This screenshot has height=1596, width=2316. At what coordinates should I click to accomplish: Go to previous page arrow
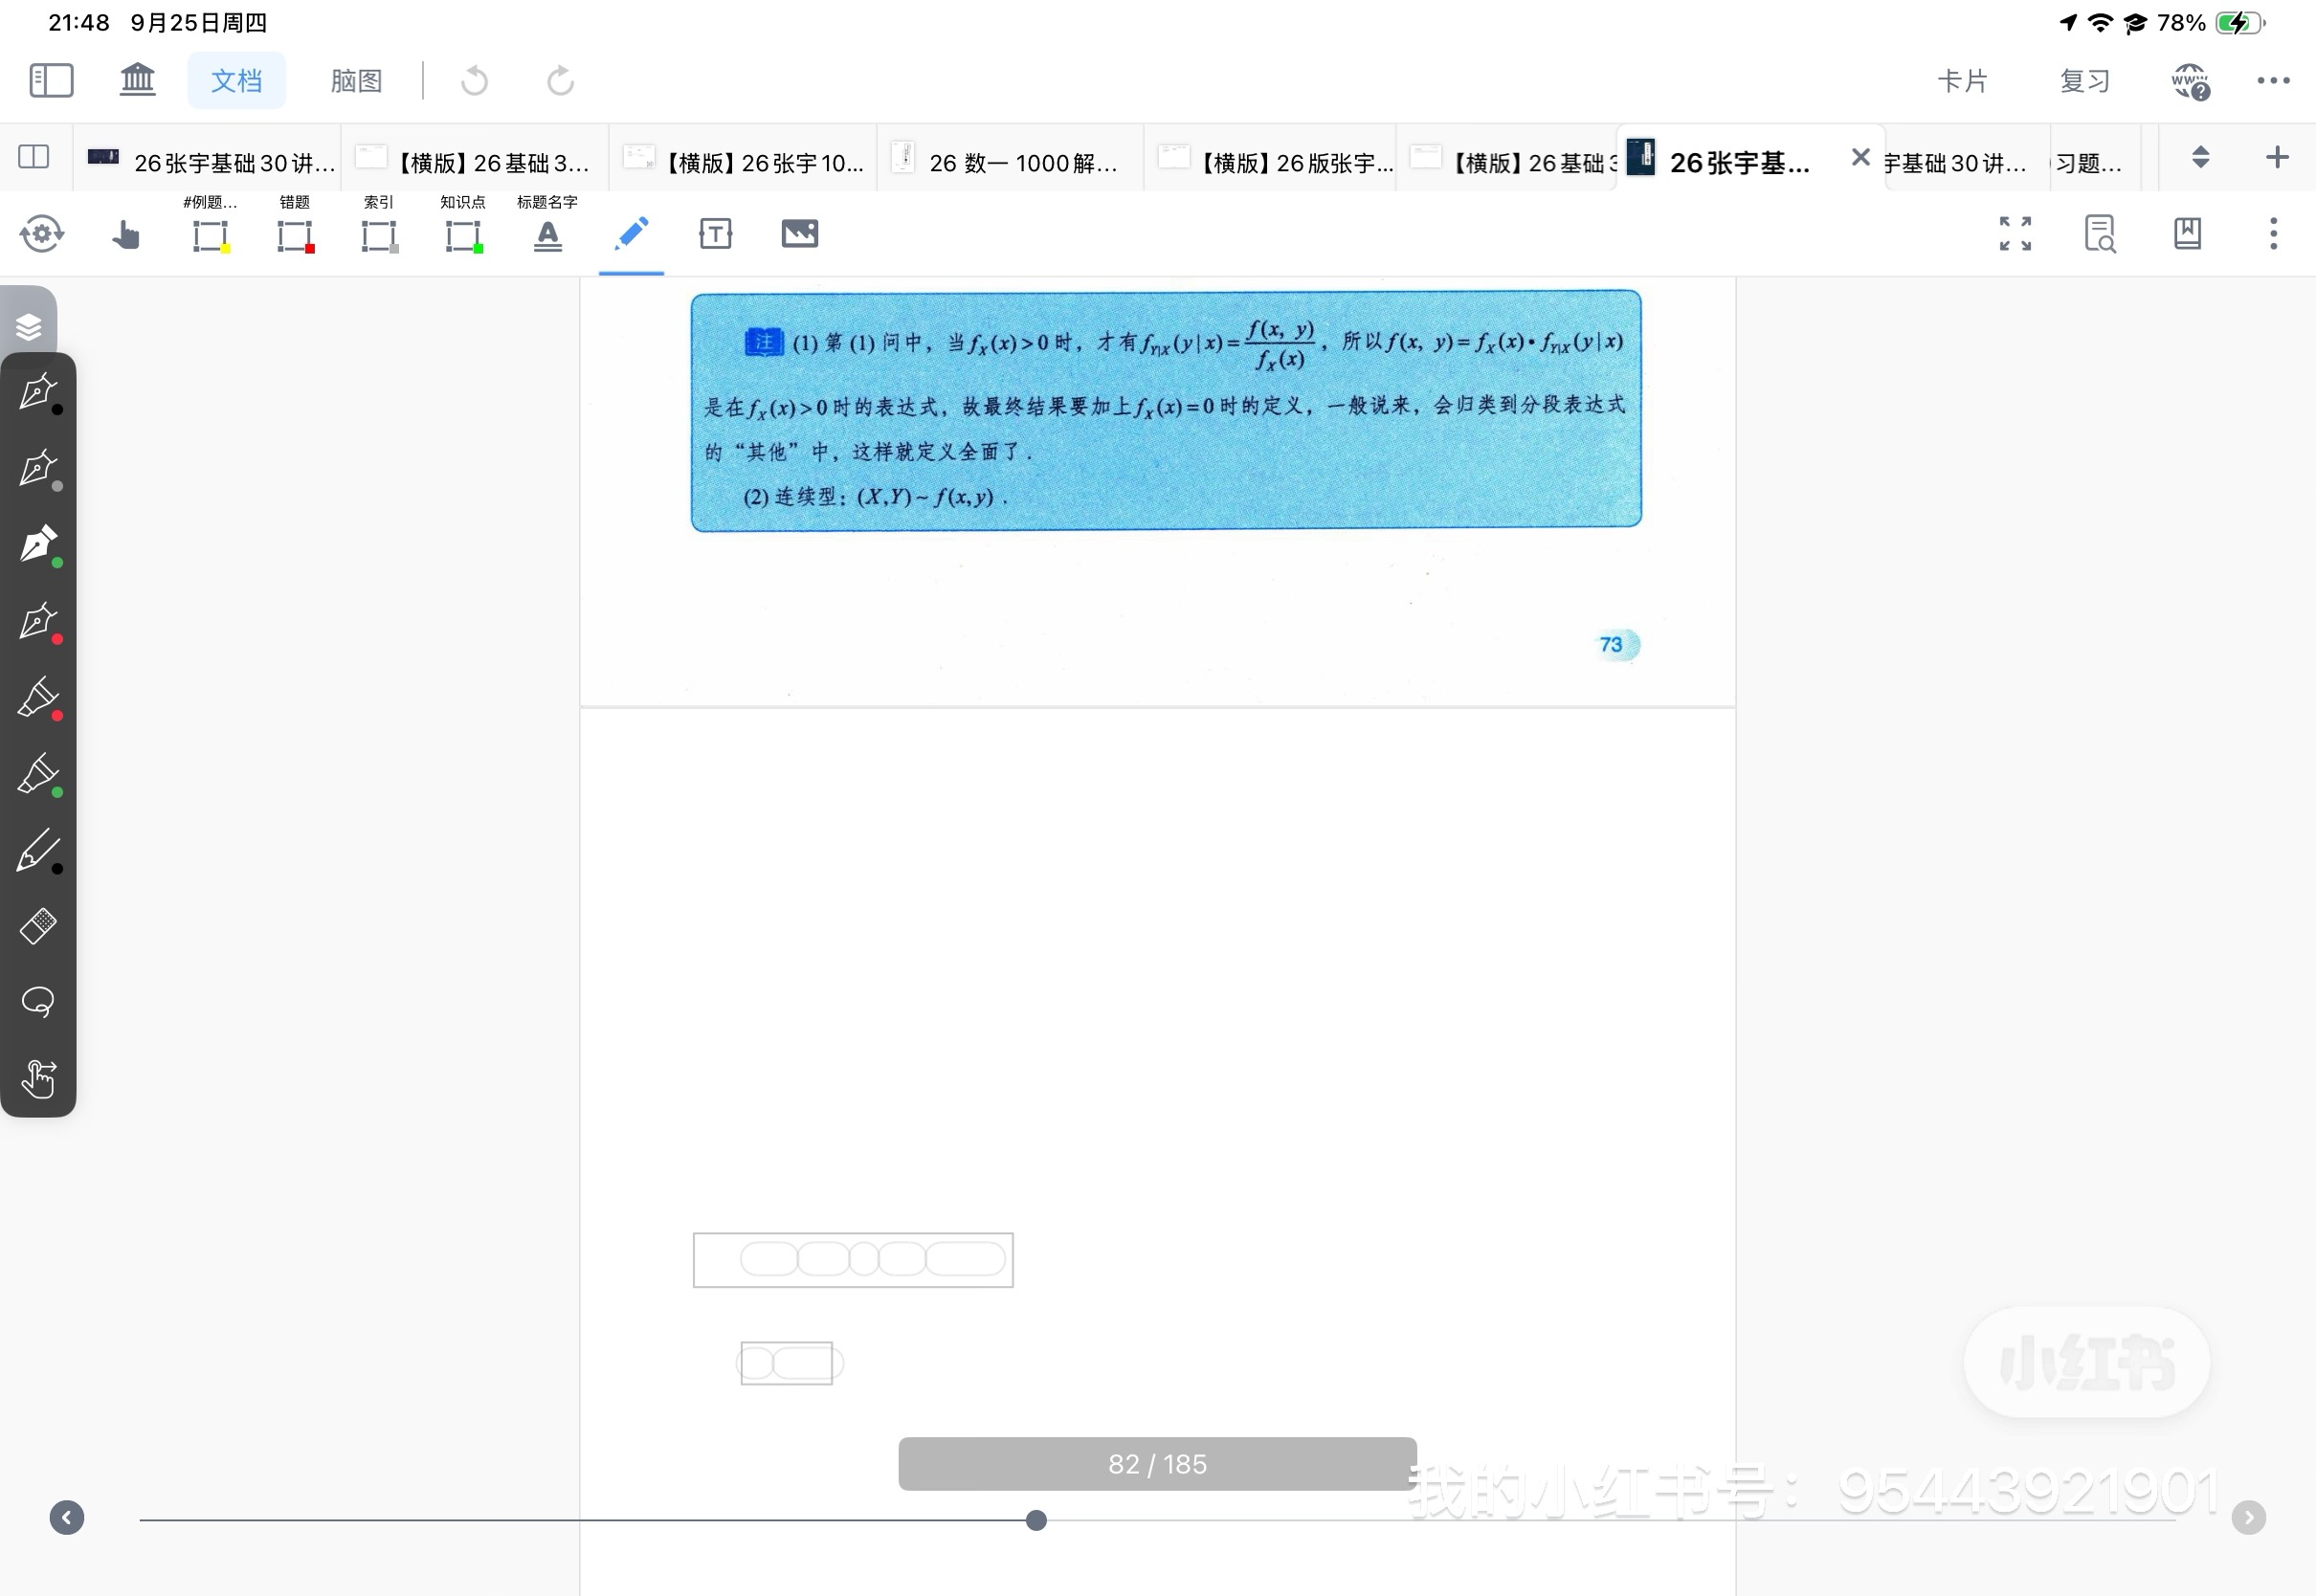tap(67, 1518)
